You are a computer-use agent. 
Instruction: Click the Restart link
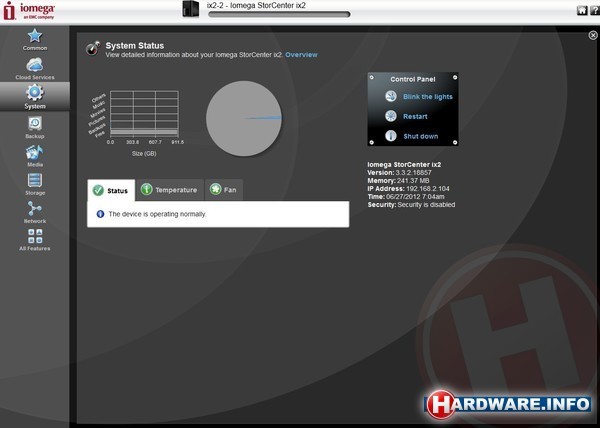(415, 117)
